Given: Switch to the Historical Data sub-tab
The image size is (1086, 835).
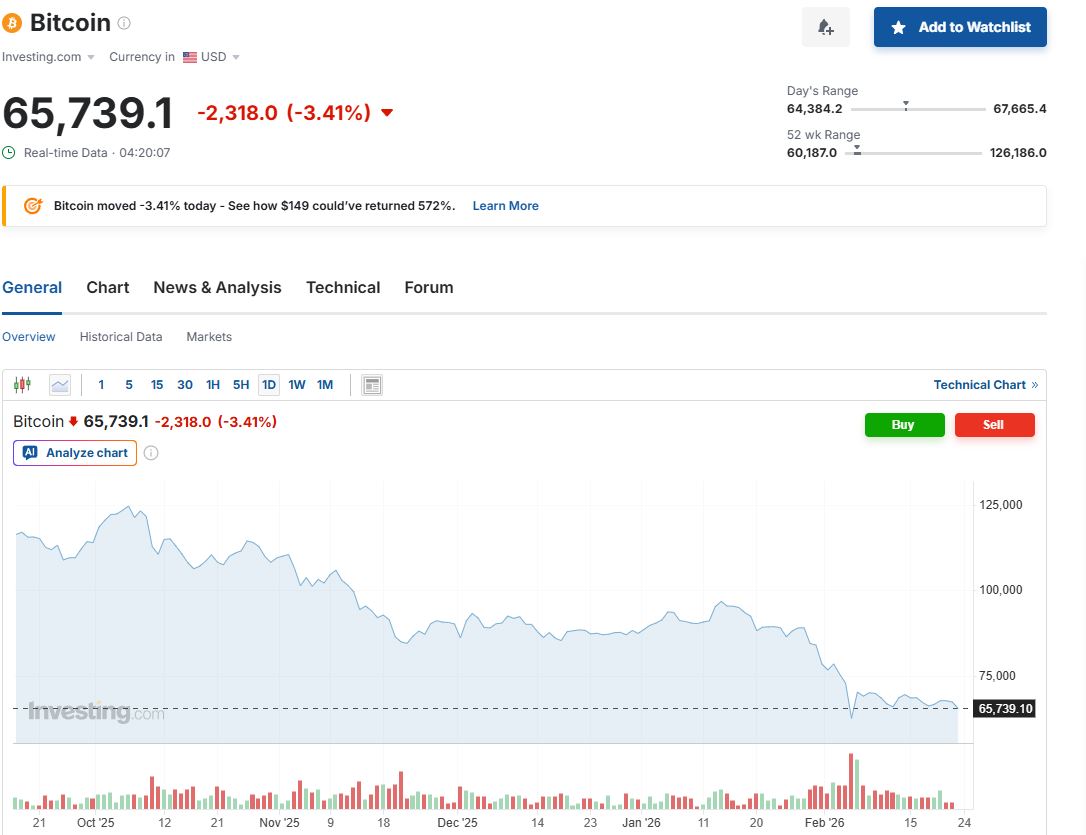Looking at the screenshot, I should click(x=121, y=337).
